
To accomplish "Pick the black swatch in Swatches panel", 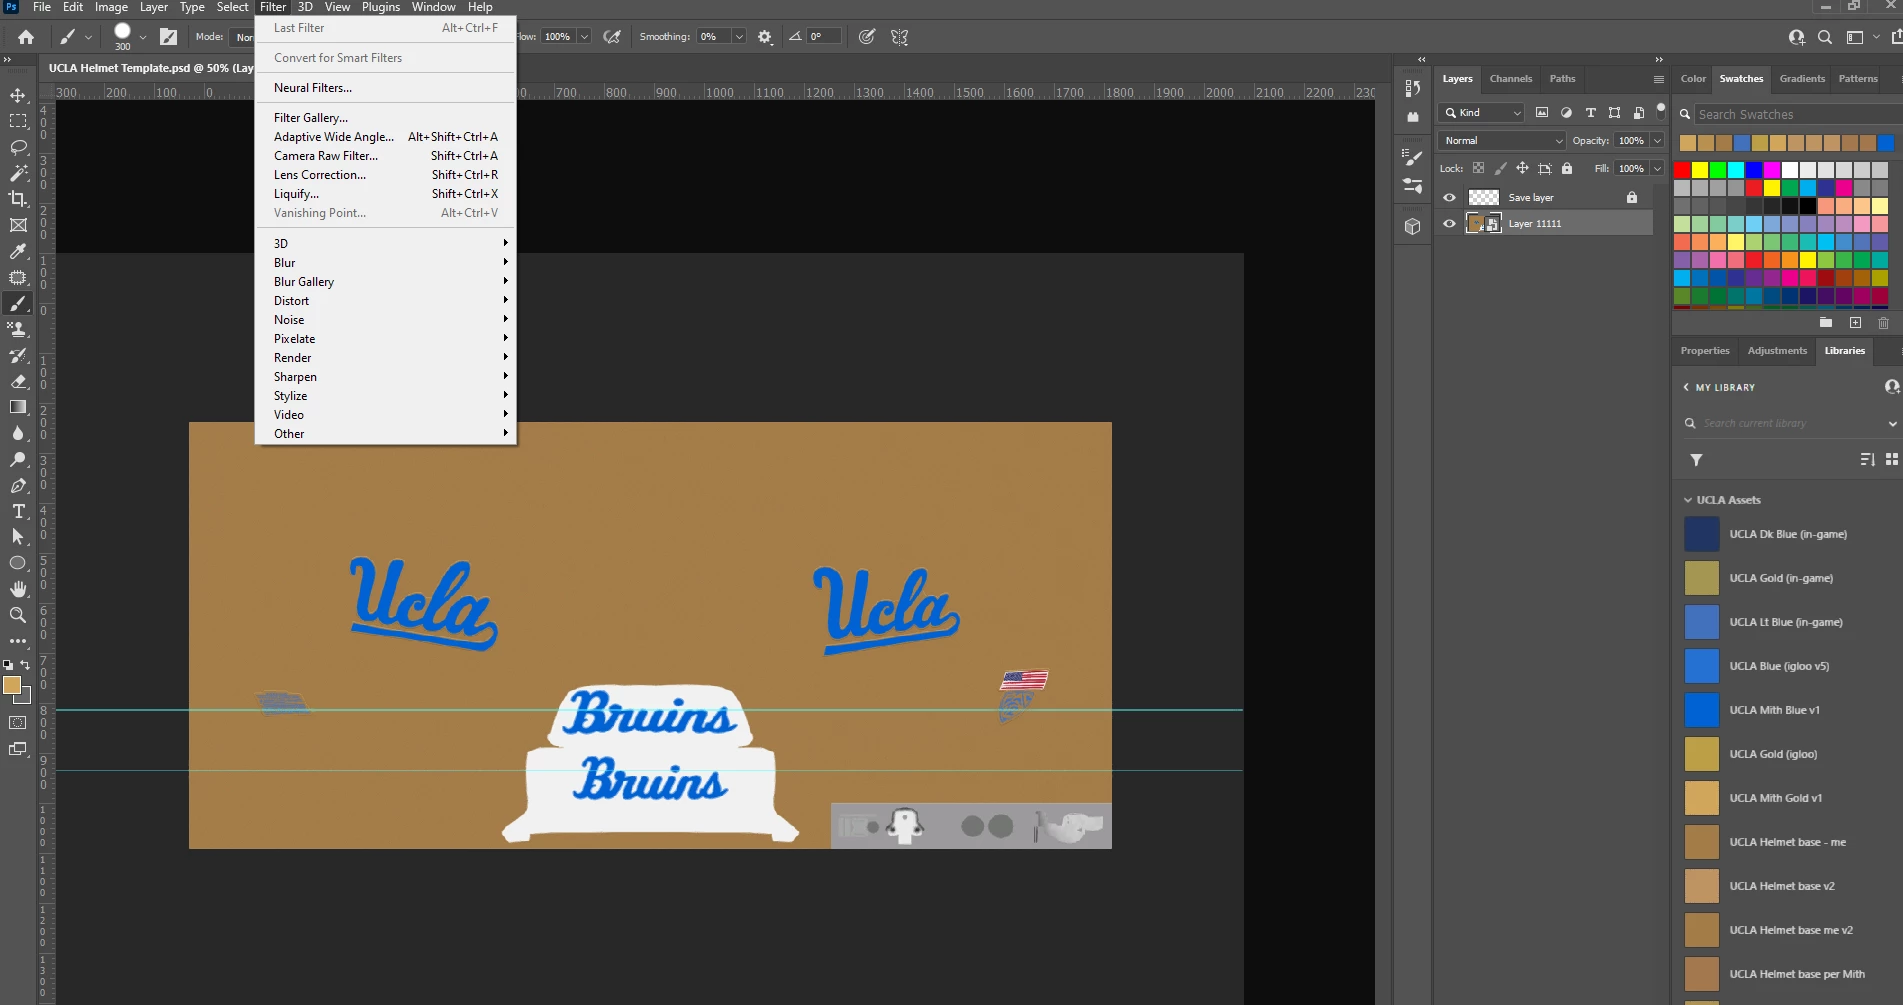I will [x=1808, y=205].
